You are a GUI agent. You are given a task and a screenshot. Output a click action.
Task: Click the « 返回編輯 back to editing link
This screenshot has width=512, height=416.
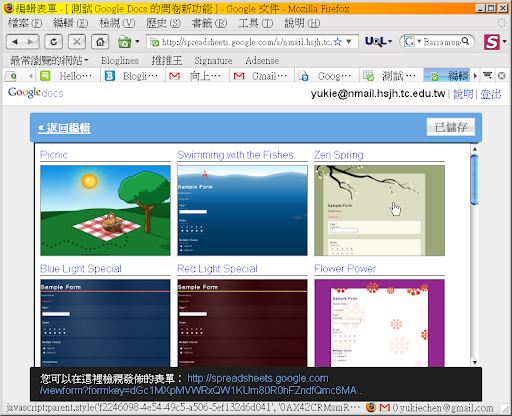click(x=64, y=128)
